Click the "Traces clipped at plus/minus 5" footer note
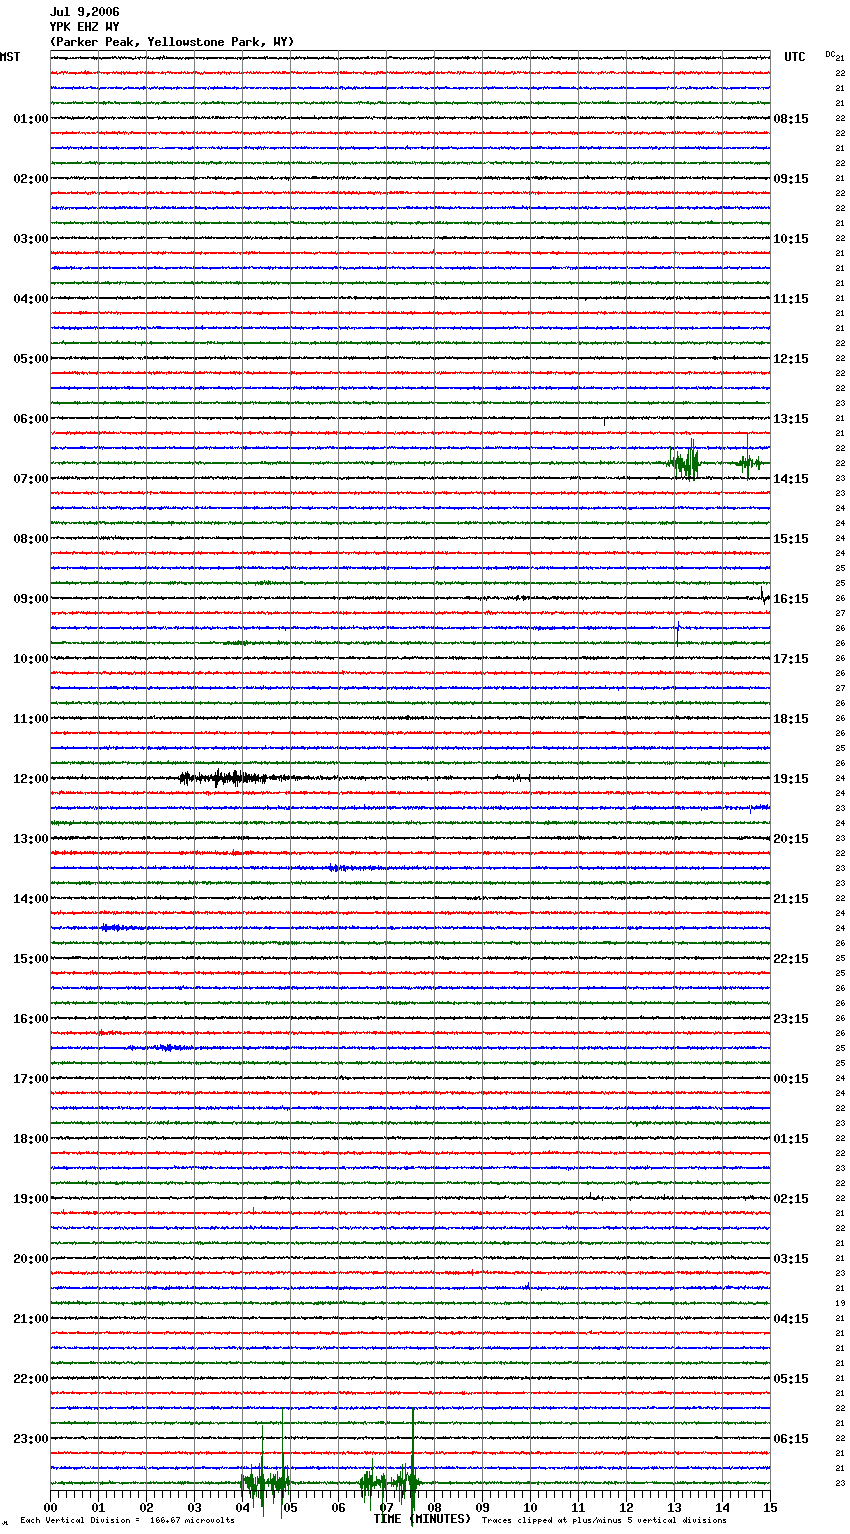850x1534 pixels. pyautogui.click(x=604, y=1520)
